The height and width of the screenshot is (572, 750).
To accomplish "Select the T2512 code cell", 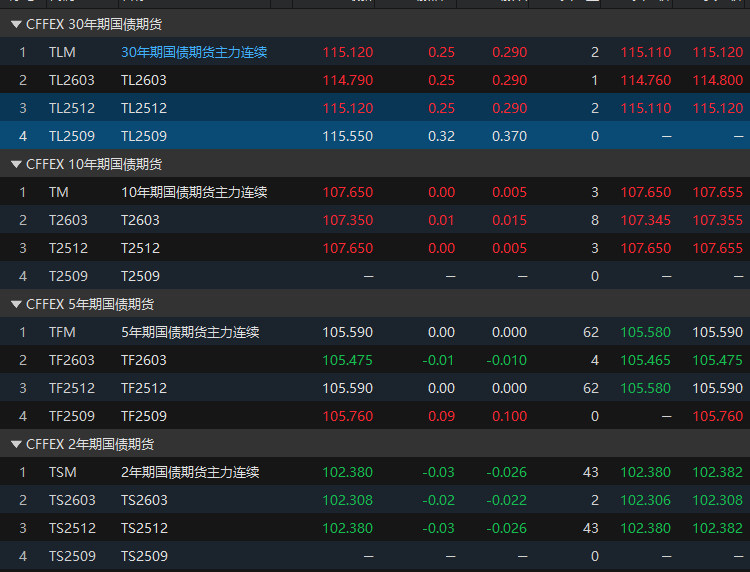I will 68,248.
